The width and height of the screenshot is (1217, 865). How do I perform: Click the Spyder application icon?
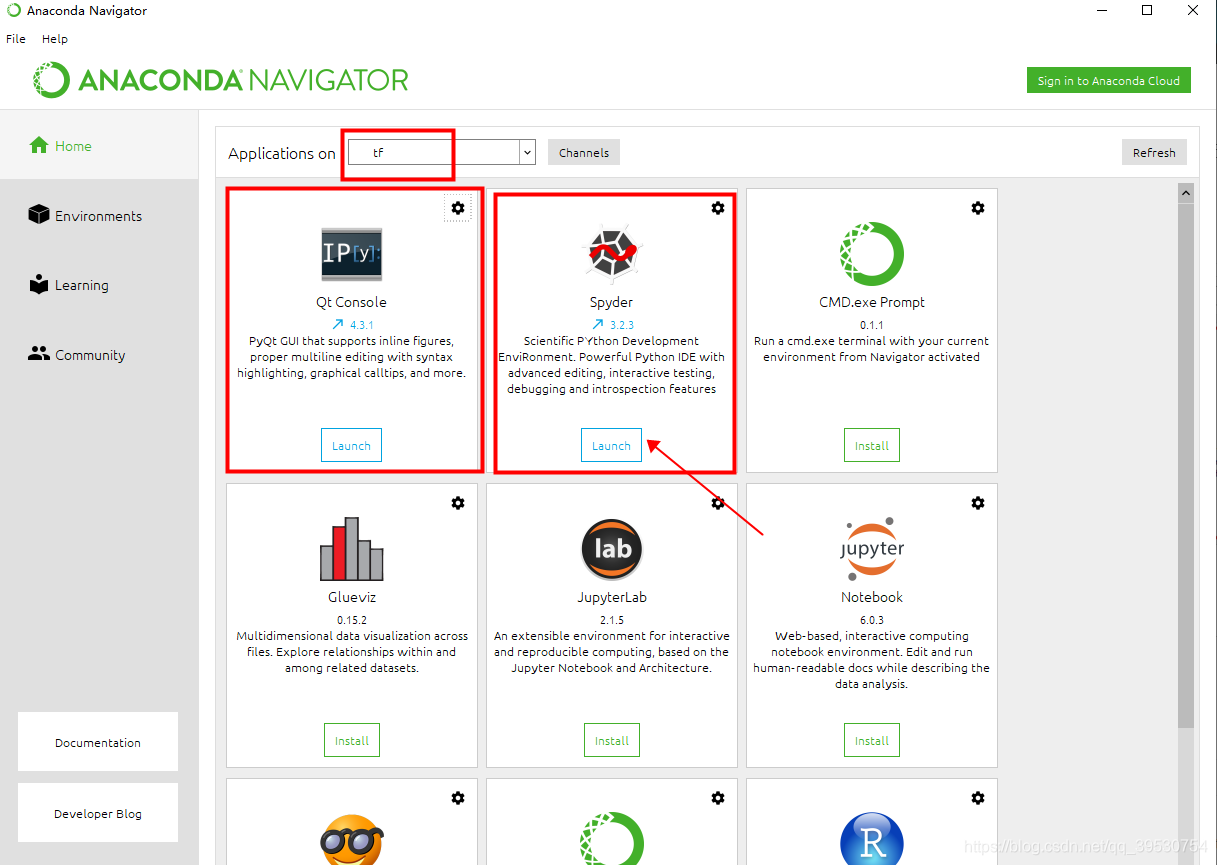tap(611, 254)
